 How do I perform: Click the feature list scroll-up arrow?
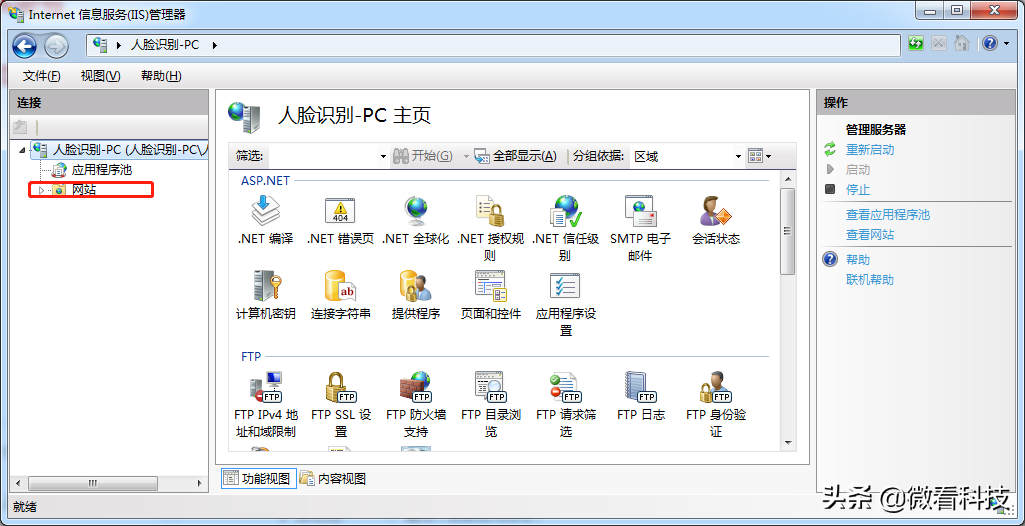coord(788,178)
